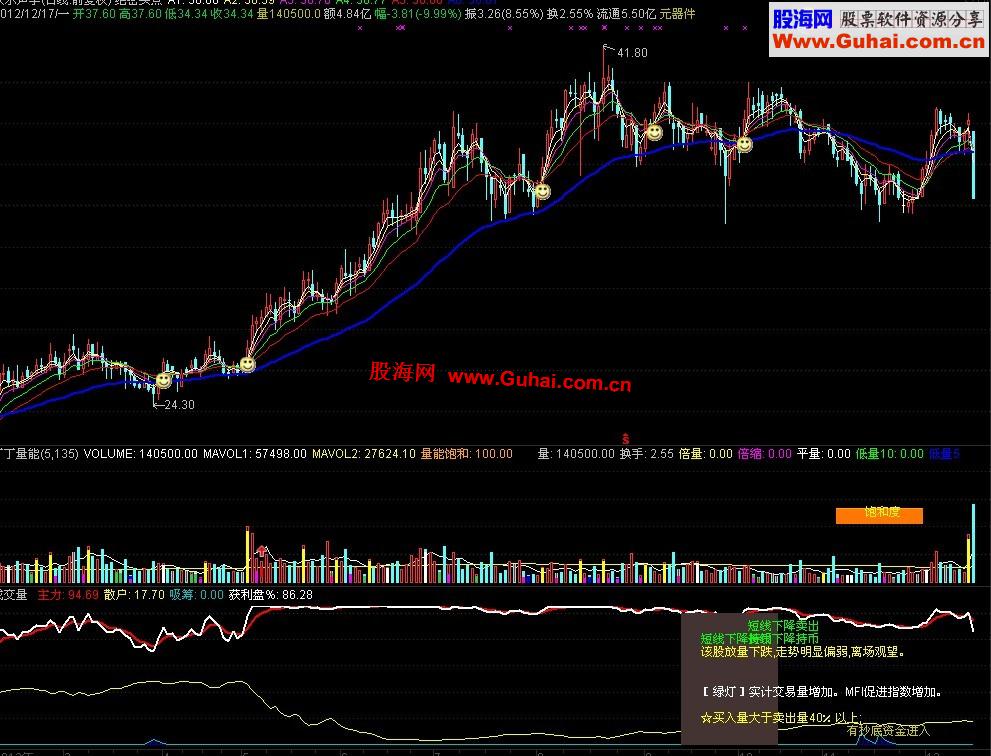Click the 低34.34 low price value
The width and height of the screenshot is (991, 756).
186,13
